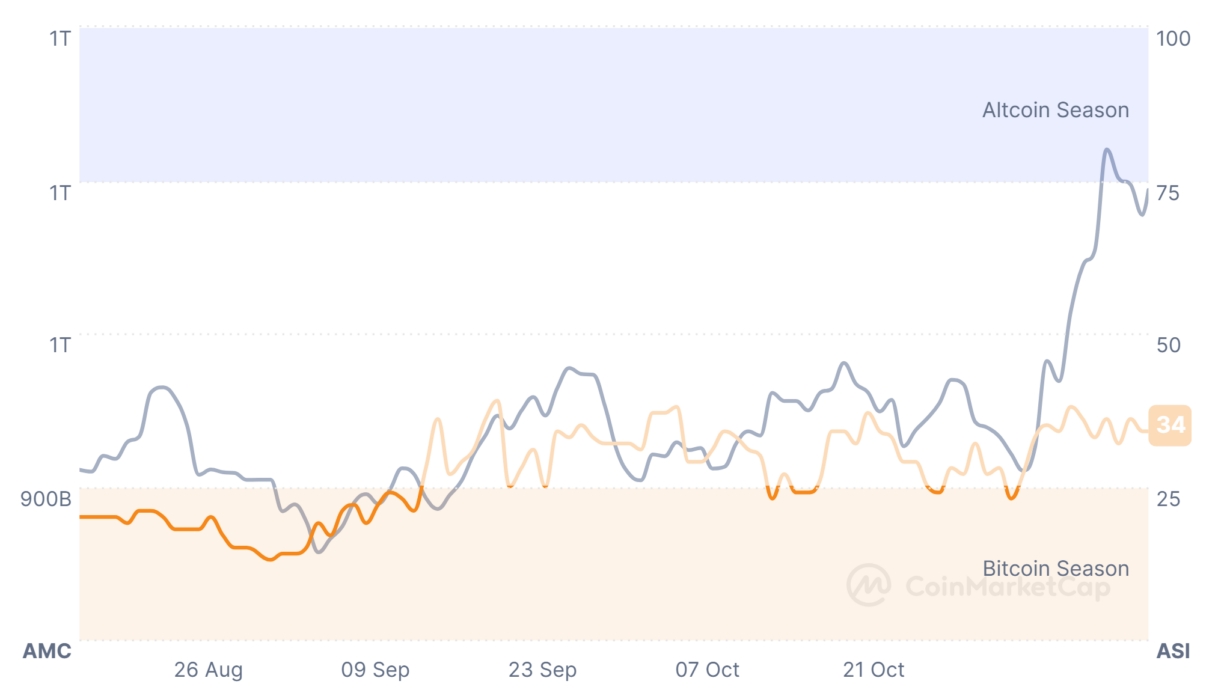
Task: Choose the 21 Oct date marker
Action: (x=874, y=670)
